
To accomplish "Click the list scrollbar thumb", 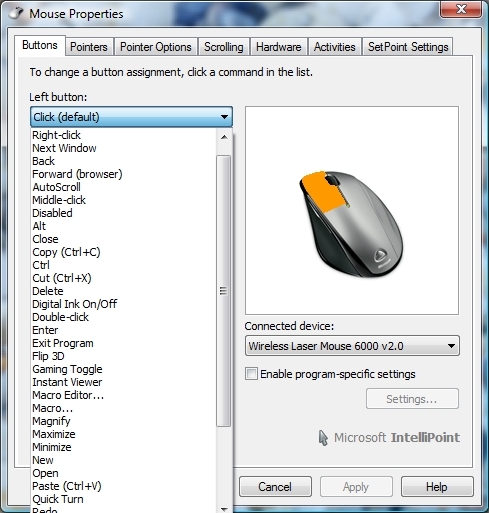I will click(224, 291).
